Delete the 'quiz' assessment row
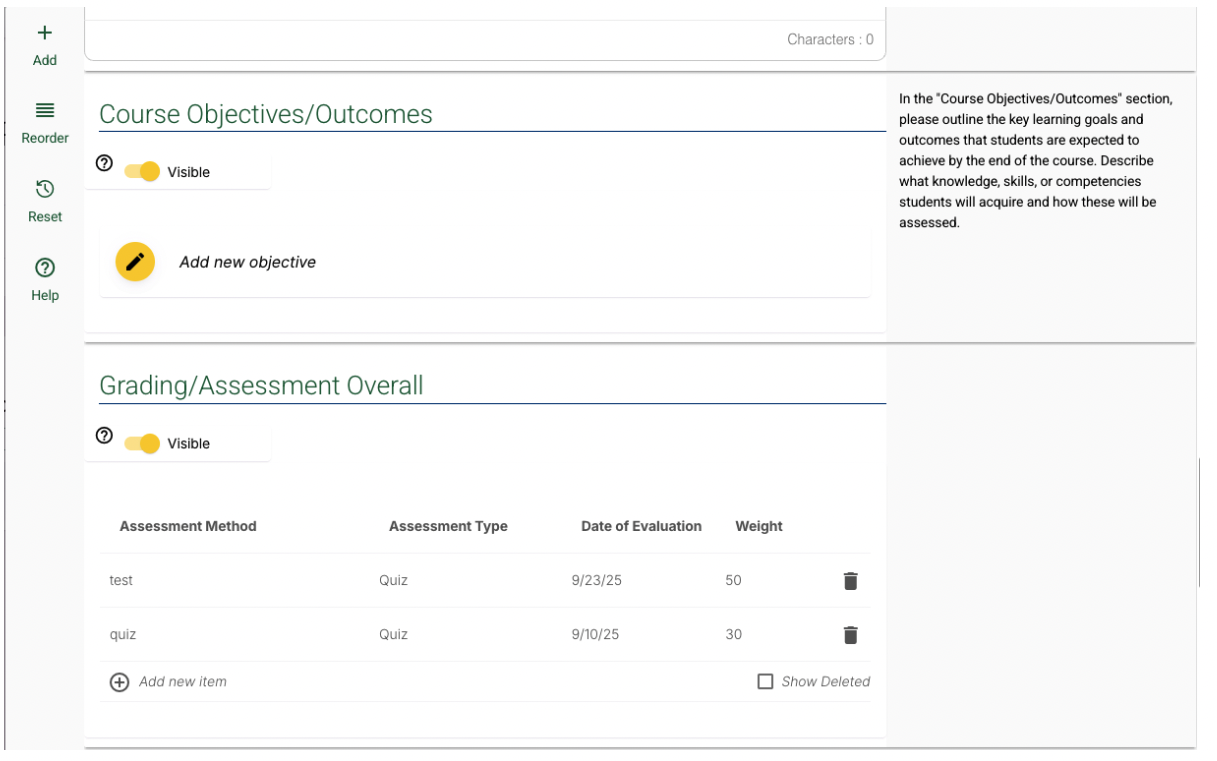1217x761 pixels. 850,635
